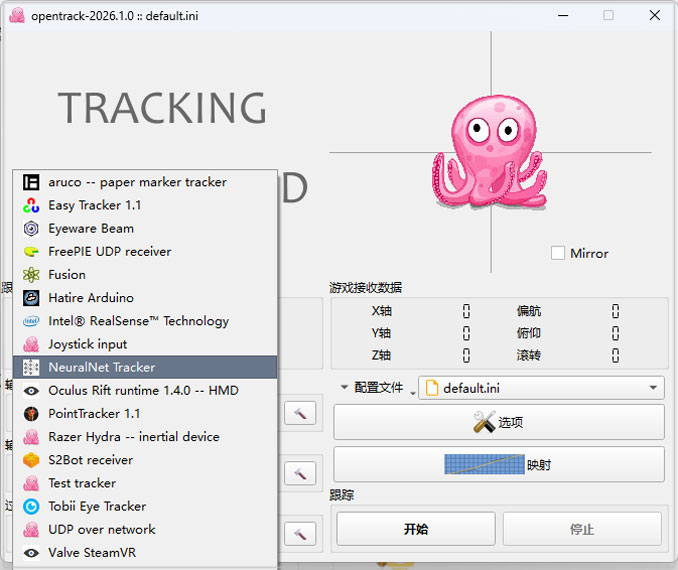Screen dimensions: 678x570
Task: Click the UDP over network label
Action: (x=102, y=529)
